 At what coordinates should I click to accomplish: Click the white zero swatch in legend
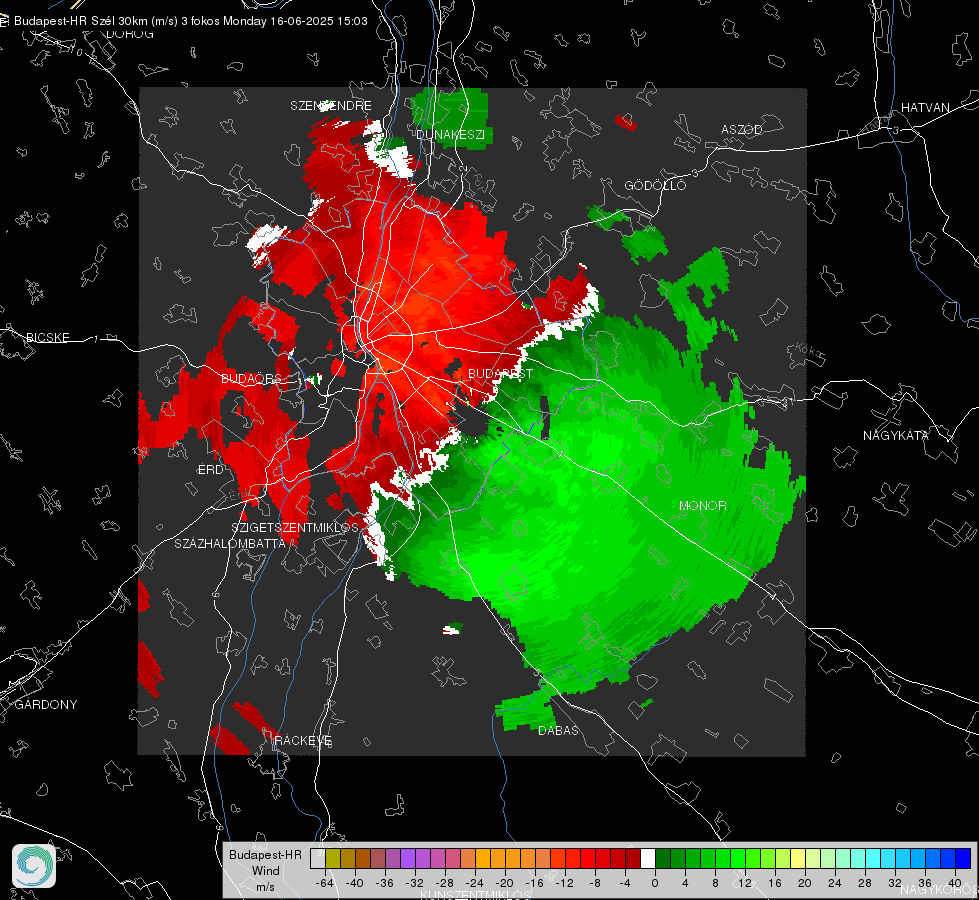(648, 859)
